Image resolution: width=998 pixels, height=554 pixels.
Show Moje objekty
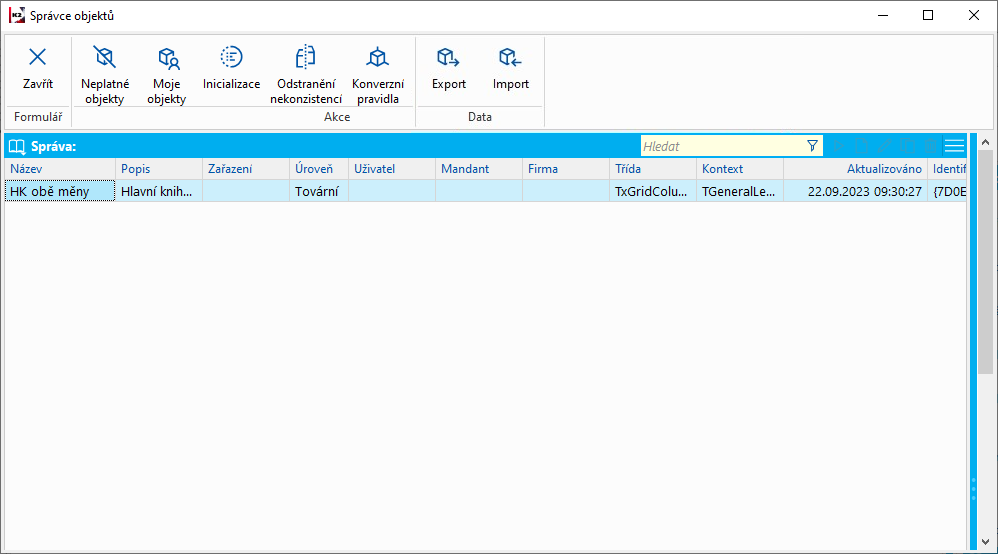tap(167, 74)
